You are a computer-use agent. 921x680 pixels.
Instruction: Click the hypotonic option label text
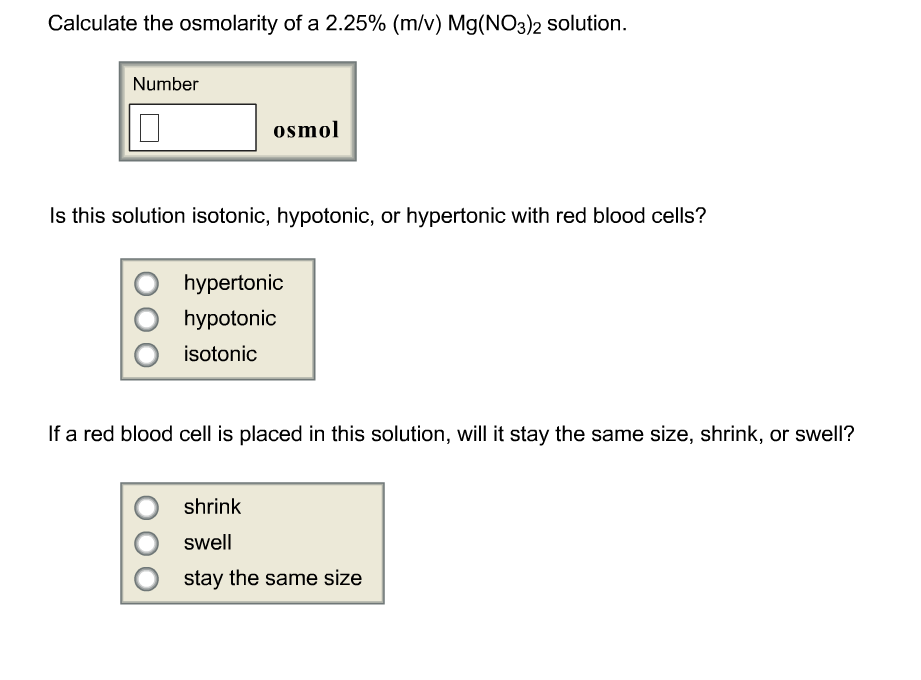click(229, 319)
